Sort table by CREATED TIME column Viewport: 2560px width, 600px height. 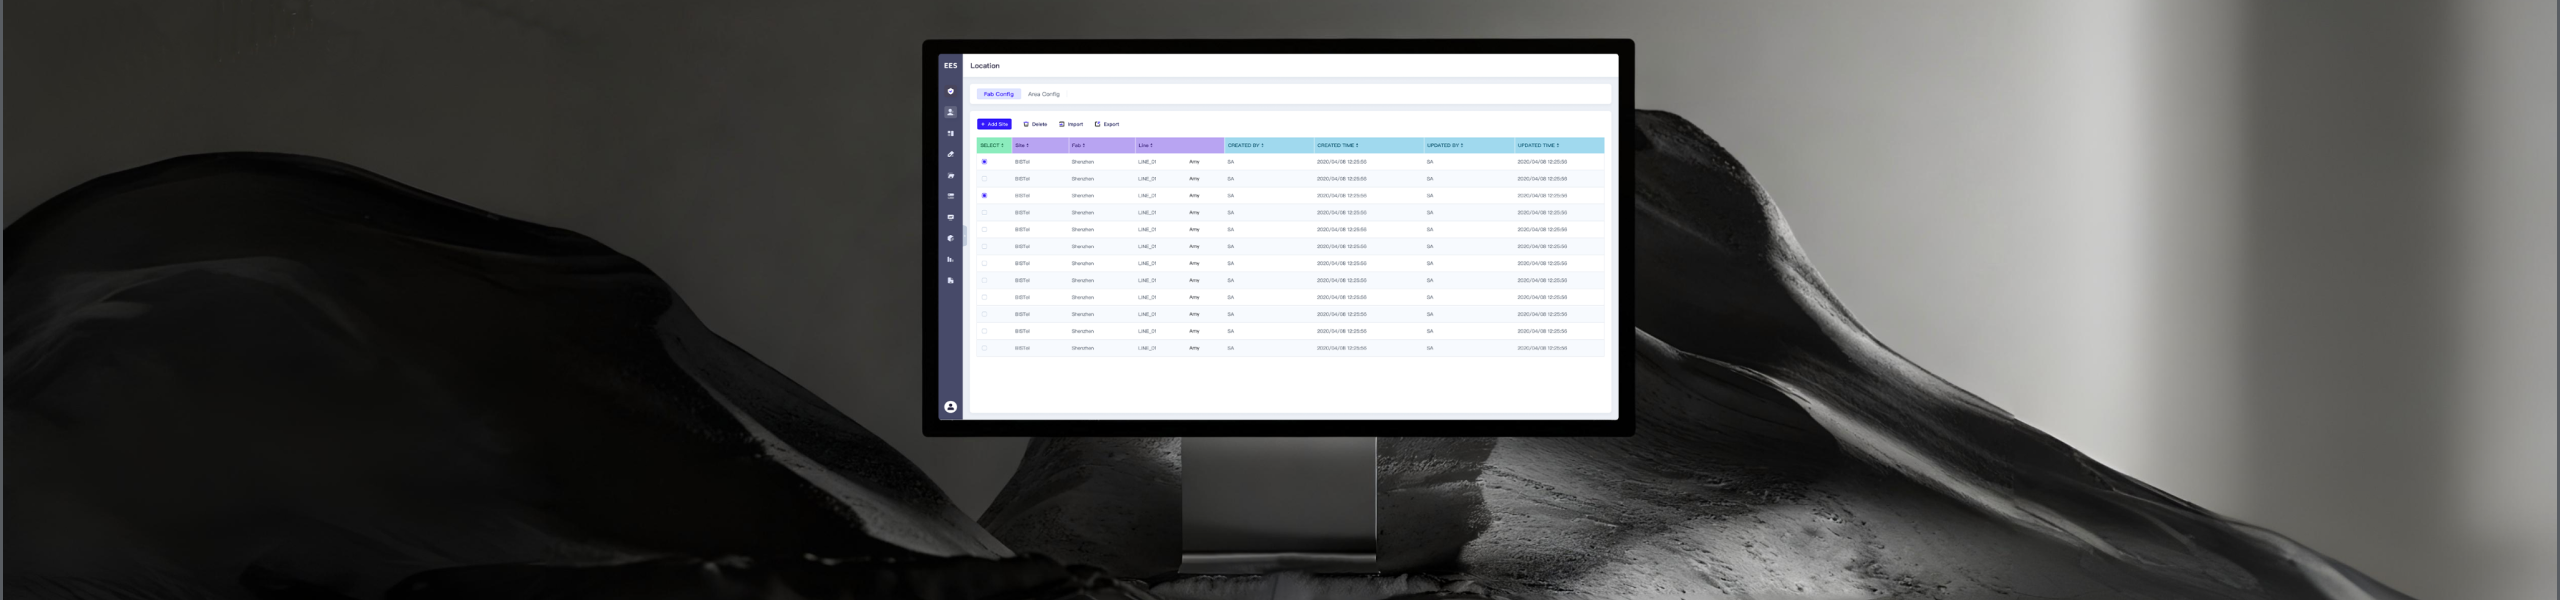tap(1337, 146)
